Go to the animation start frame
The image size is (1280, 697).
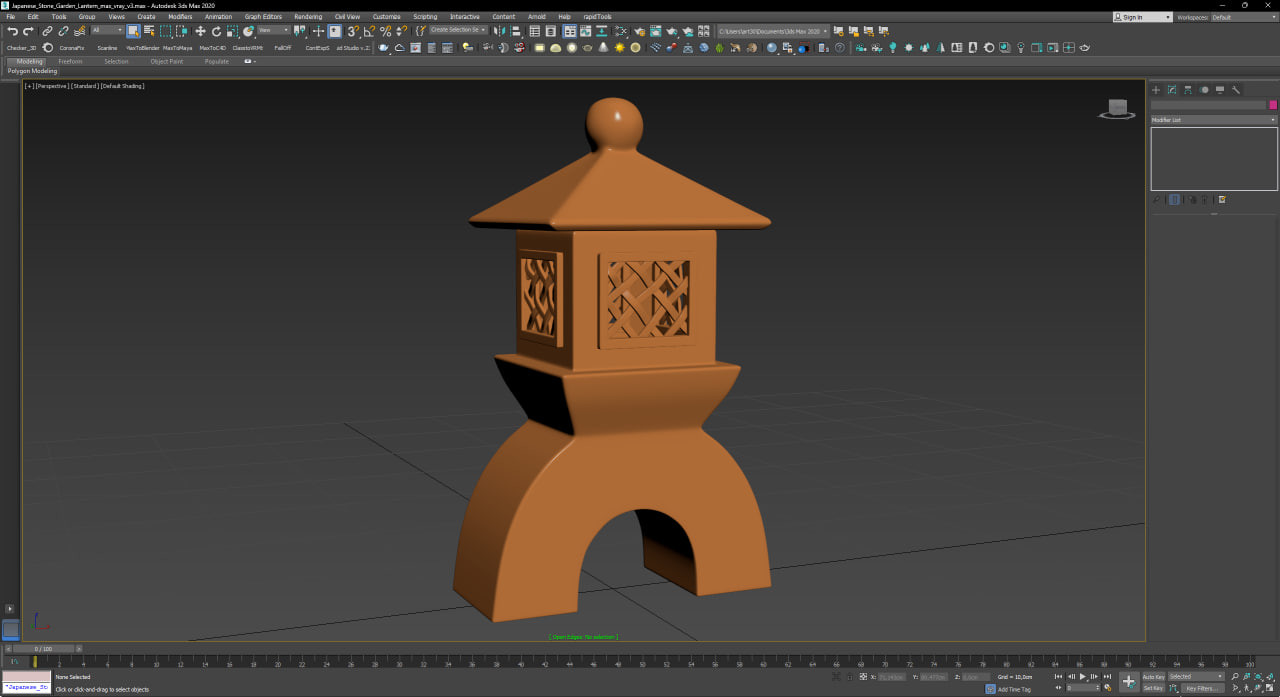[x=1059, y=676]
